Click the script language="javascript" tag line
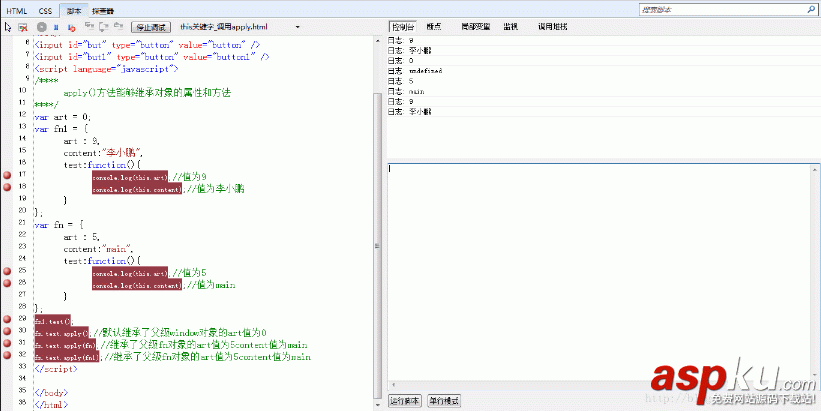 point(107,69)
